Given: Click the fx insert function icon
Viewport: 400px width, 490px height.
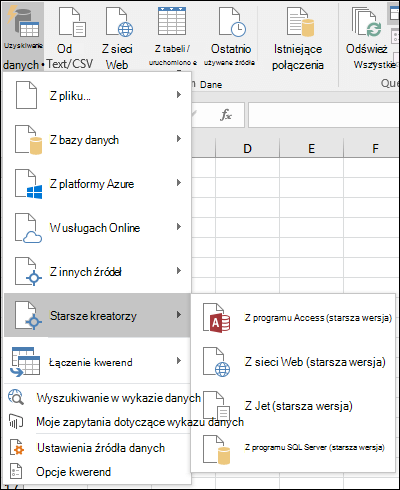Looking at the screenshot, I should point(226,115).
